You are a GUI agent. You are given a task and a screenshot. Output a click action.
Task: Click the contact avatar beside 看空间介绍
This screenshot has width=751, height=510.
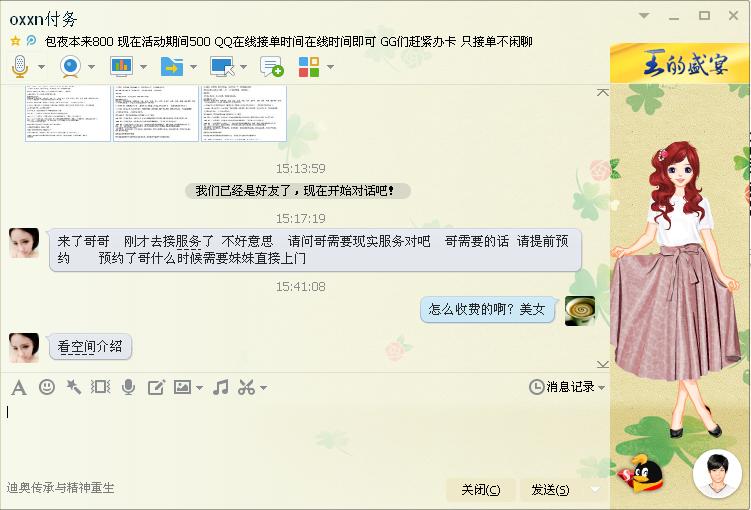tap(24, 348)
